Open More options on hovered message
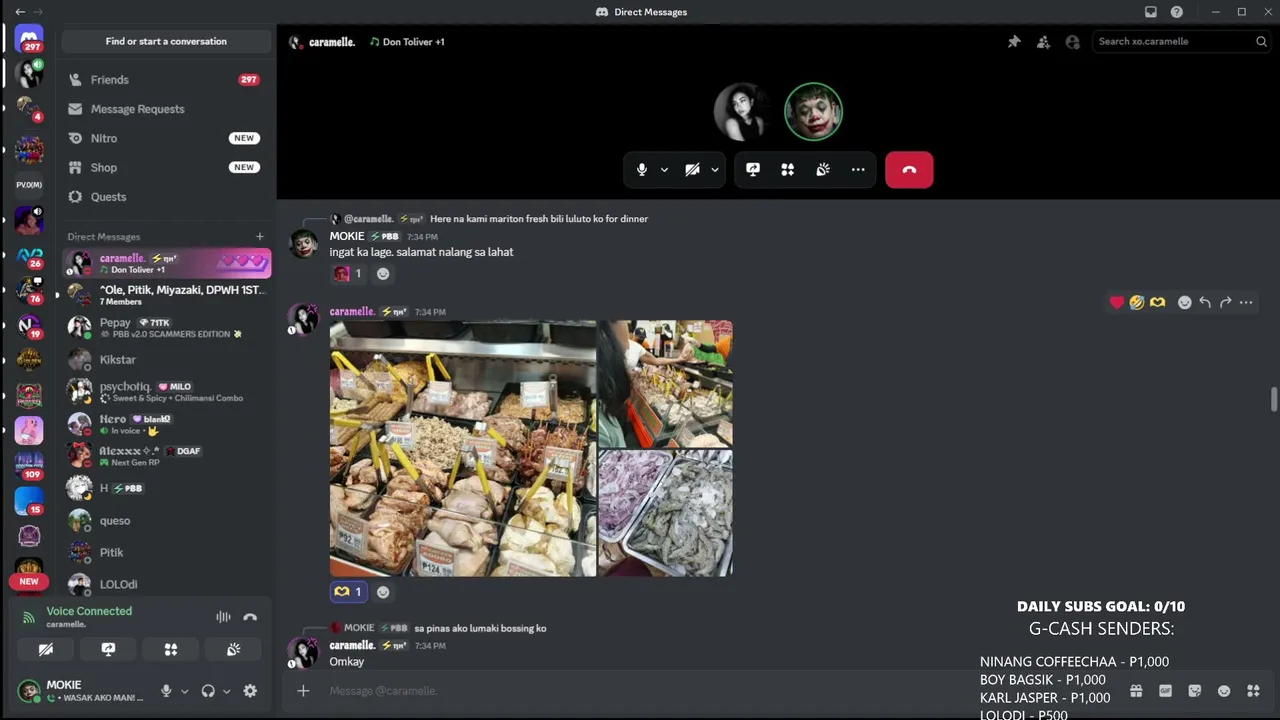Image resolution: width=1280 pixels, height=720 pixels. (x=1246, y=302)
